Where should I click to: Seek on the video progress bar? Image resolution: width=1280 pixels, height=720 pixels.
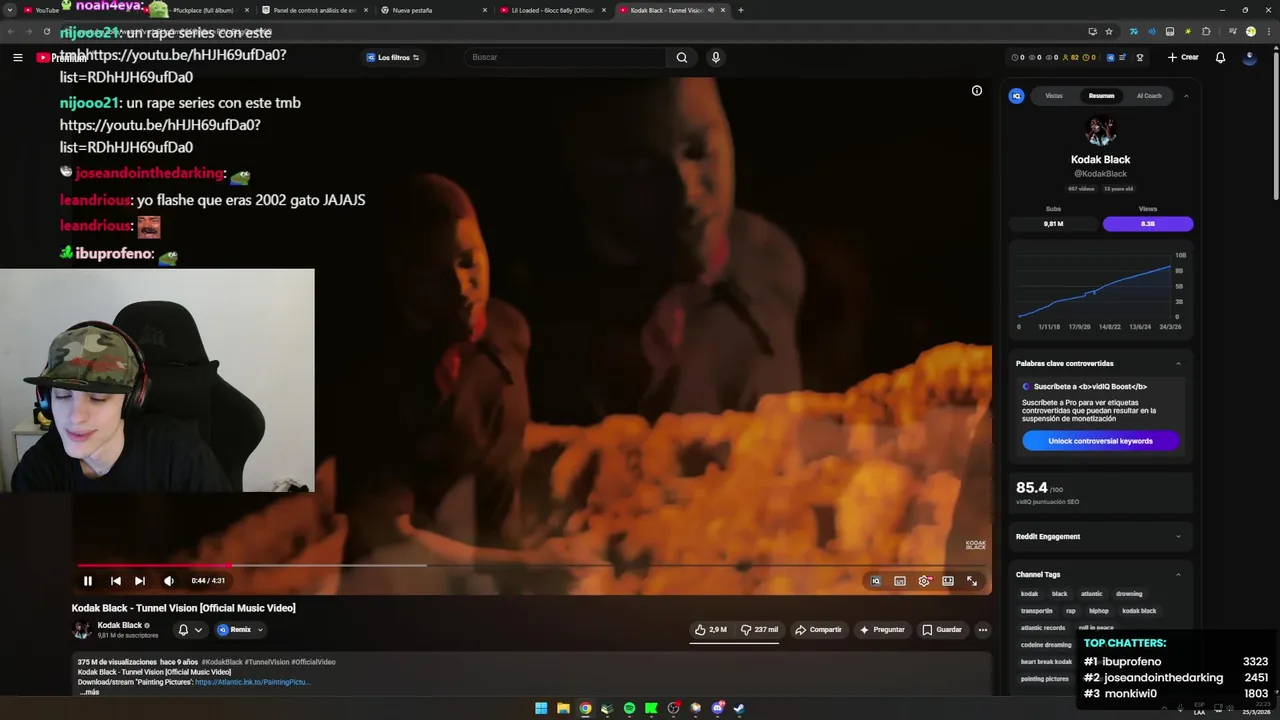[x=530, y=565]
